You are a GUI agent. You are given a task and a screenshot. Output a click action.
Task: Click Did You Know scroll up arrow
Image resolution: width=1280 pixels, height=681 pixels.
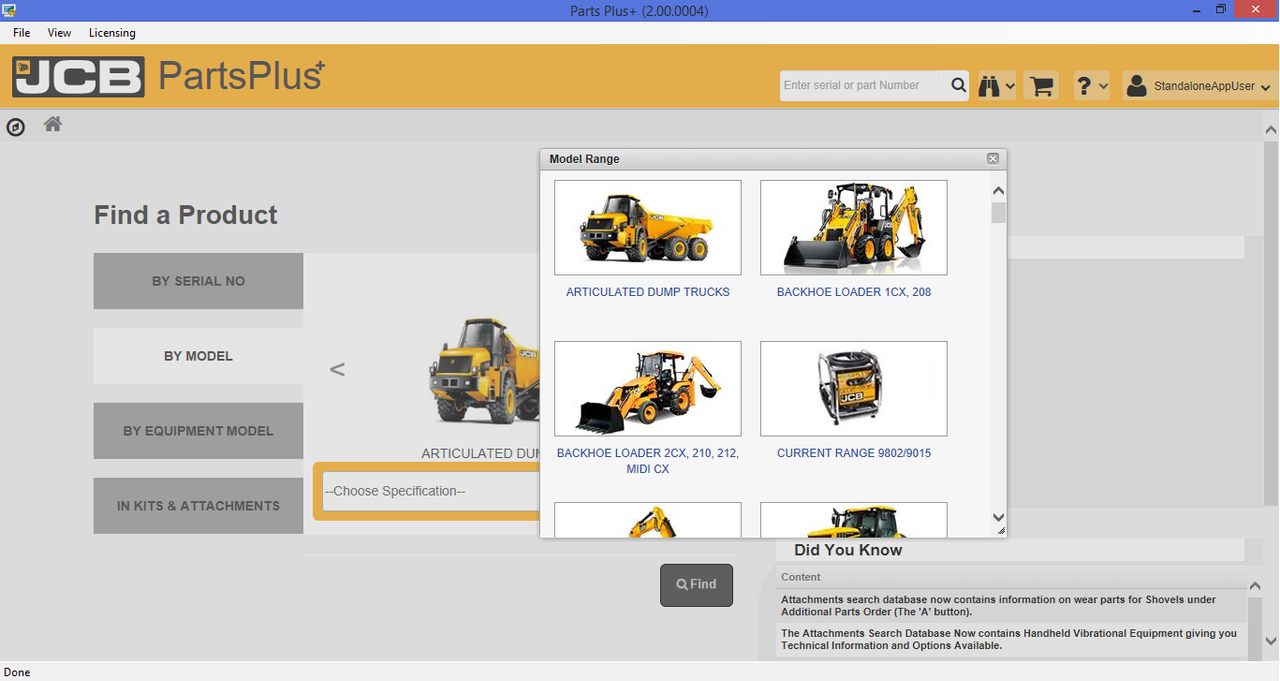pyautogui.click(x=1255, y=586)
